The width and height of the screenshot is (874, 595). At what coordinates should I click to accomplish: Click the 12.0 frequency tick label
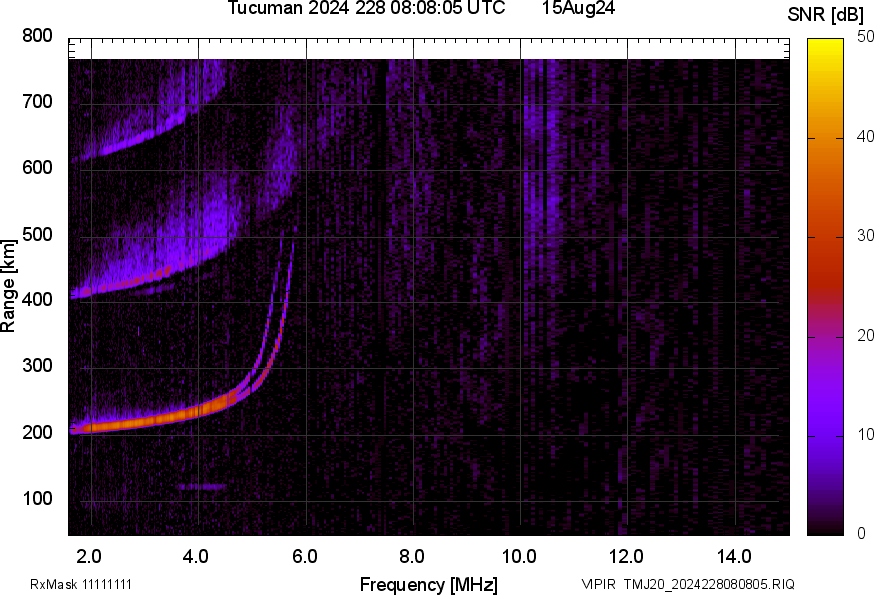tap(627, 557)
